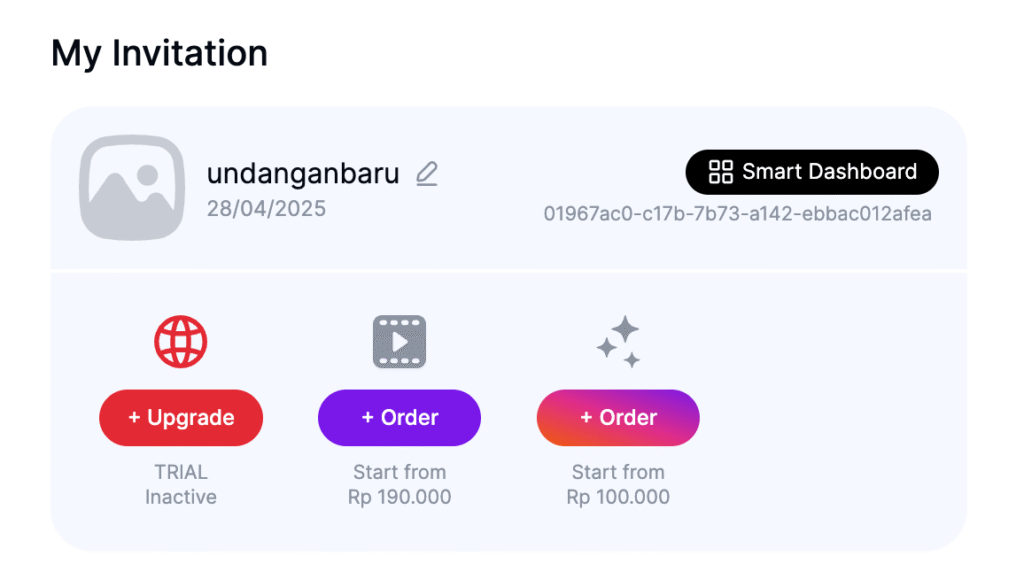1024x579 pixels.
Task: Open the Smart Dashboard button
Action: tap(812, 172)
